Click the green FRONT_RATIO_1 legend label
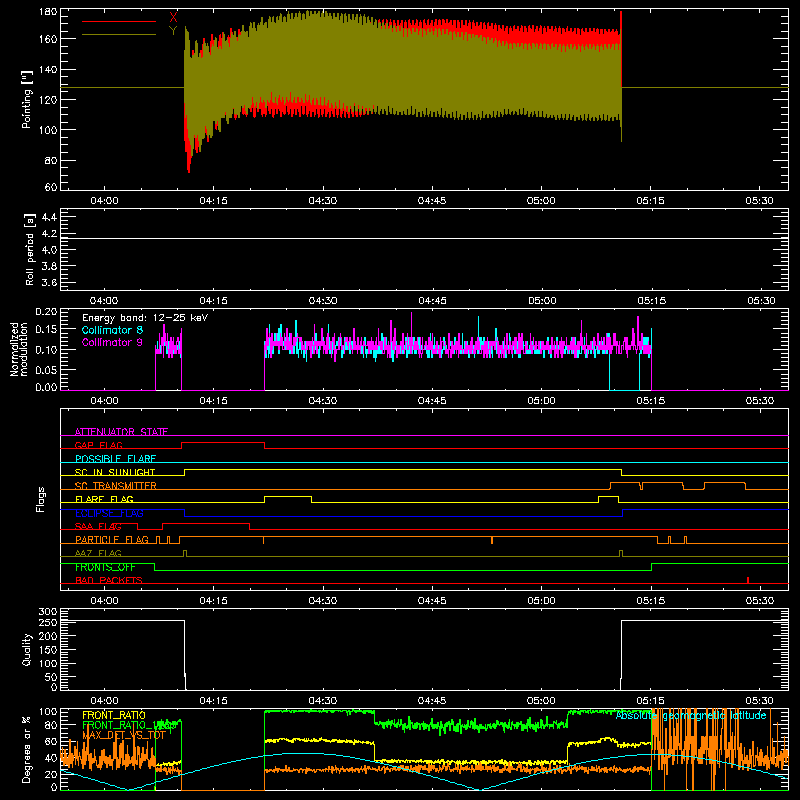The height and width of the screenshot is (800, 800). click(x=129, y=725)
